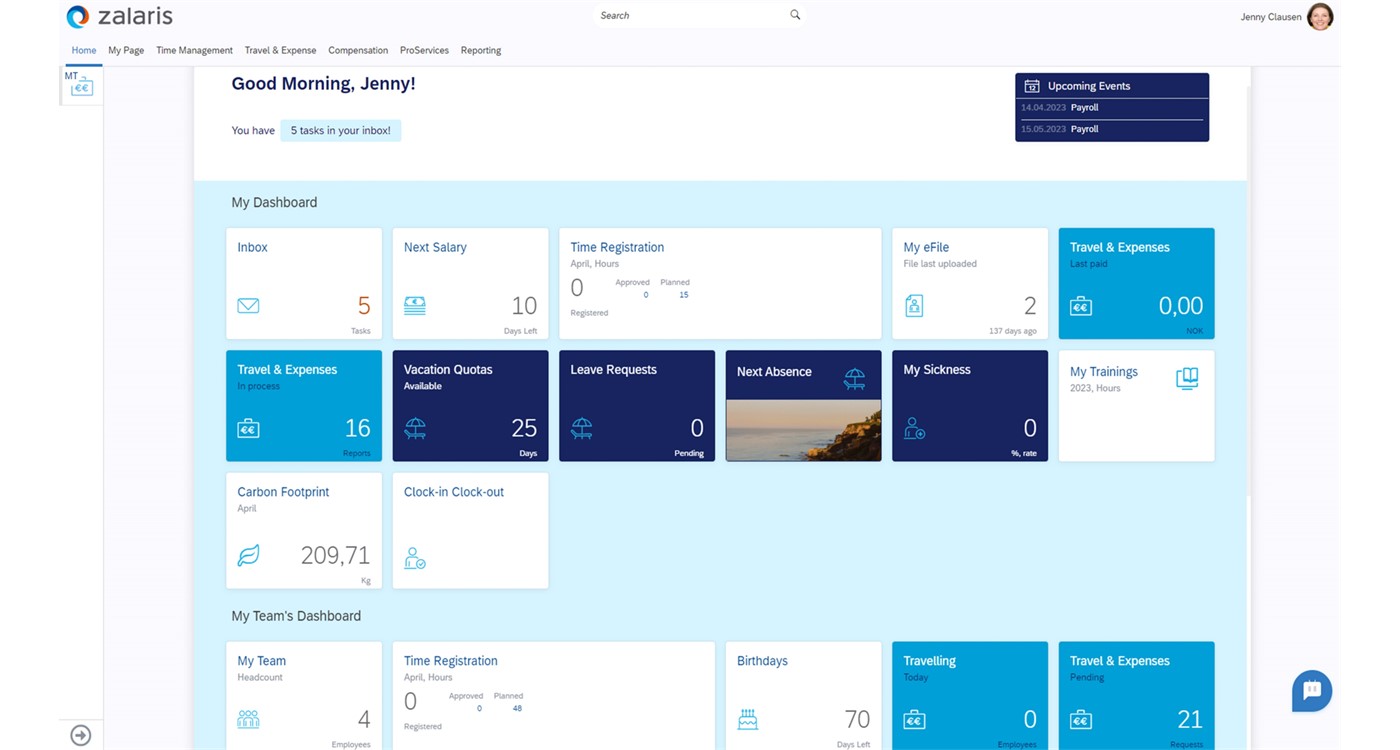1400x750 pixels.
Task: Click the Vacation Quotas umbrella icon
Action: (x=415, y=429)
